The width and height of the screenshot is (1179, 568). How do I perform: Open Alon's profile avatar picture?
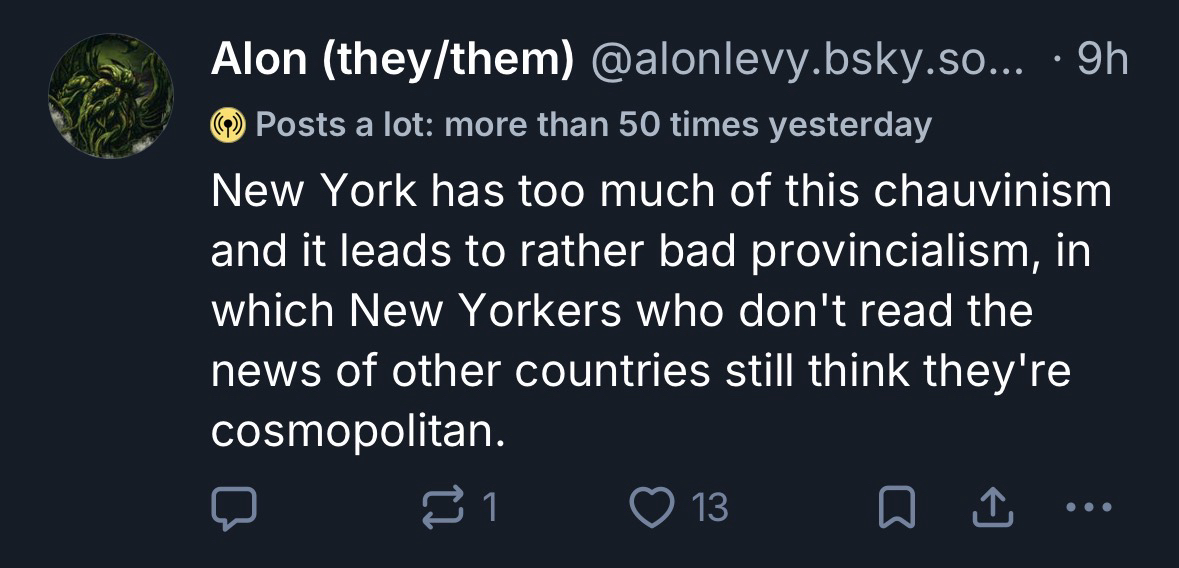click(x=111, y=96)
